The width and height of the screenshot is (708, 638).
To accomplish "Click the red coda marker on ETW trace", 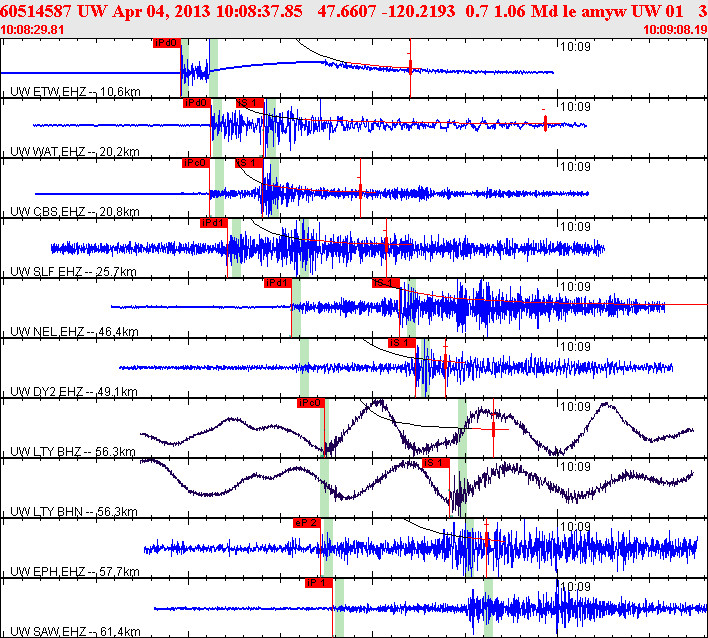I will pos(410,69).
